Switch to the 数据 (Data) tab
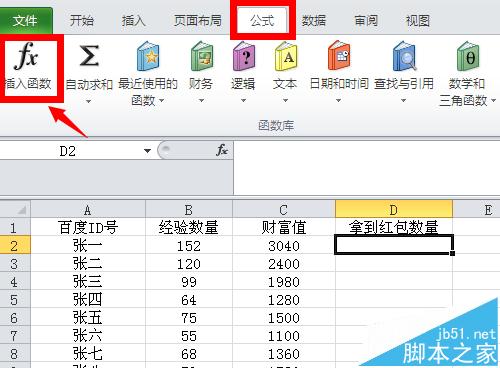 (314, 21)
